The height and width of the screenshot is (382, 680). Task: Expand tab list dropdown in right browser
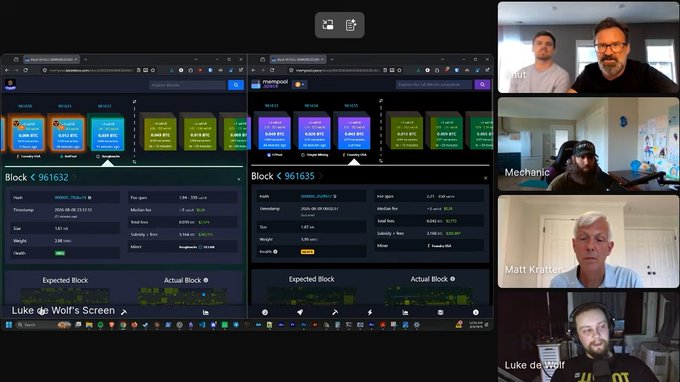coord(442,59)
